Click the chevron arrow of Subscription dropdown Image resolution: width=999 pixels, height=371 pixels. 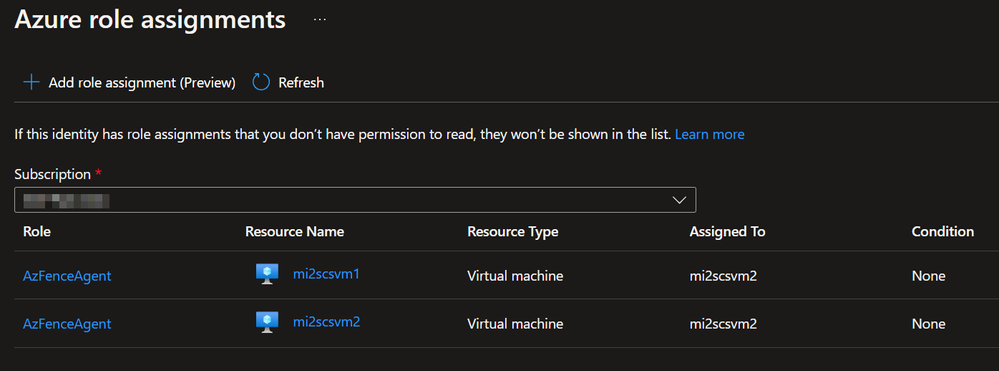(680, 200)
